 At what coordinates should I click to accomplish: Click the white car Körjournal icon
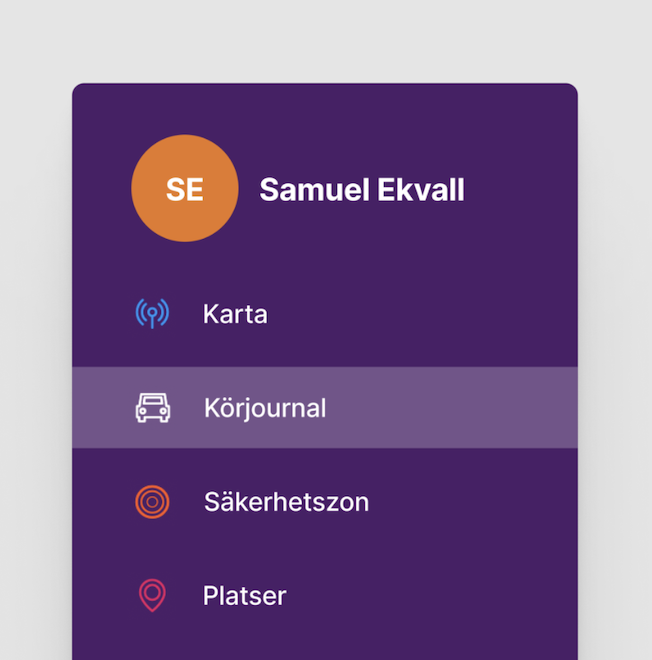(x=153, y=408)
